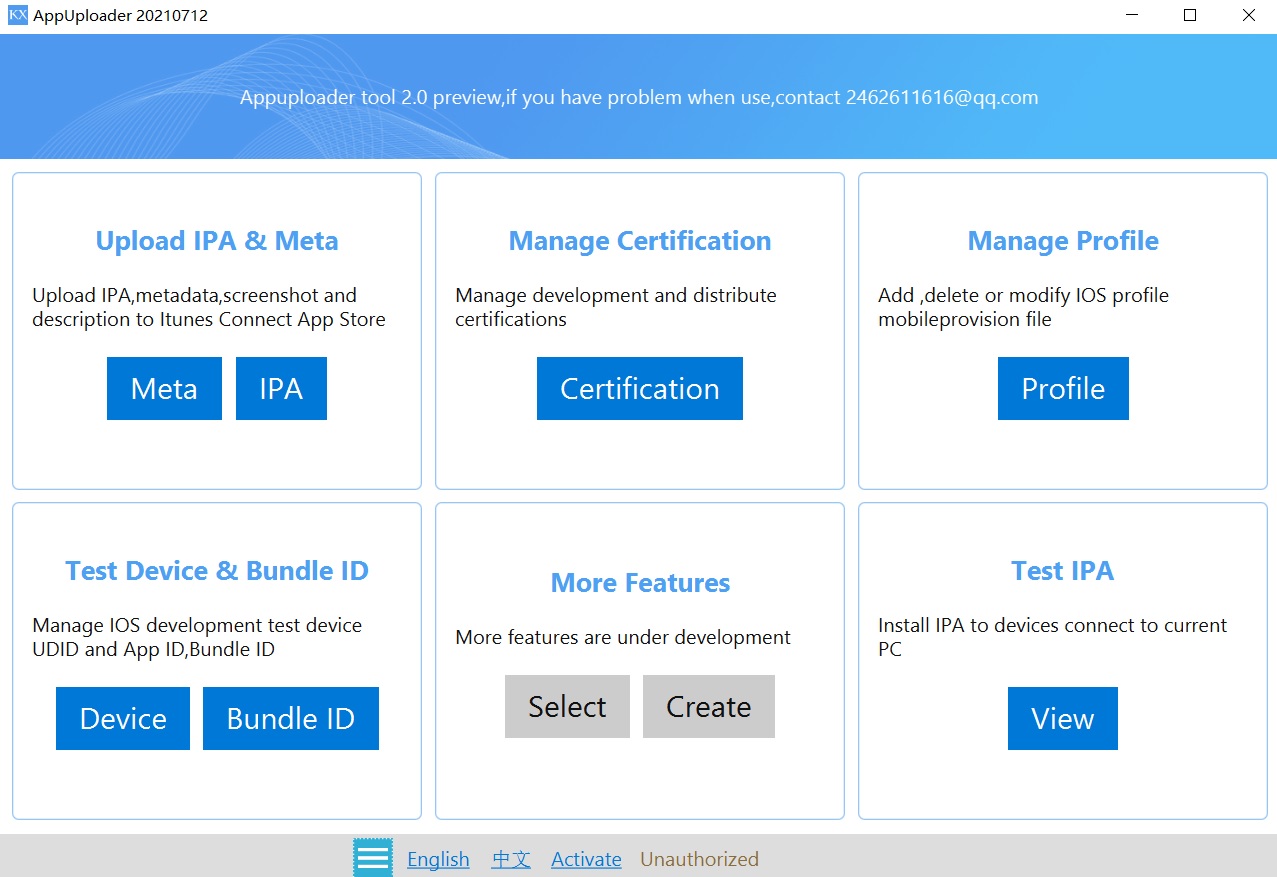Open the Activate license page
Viewport: 1277px width, 877px height.
pos(586,859)
